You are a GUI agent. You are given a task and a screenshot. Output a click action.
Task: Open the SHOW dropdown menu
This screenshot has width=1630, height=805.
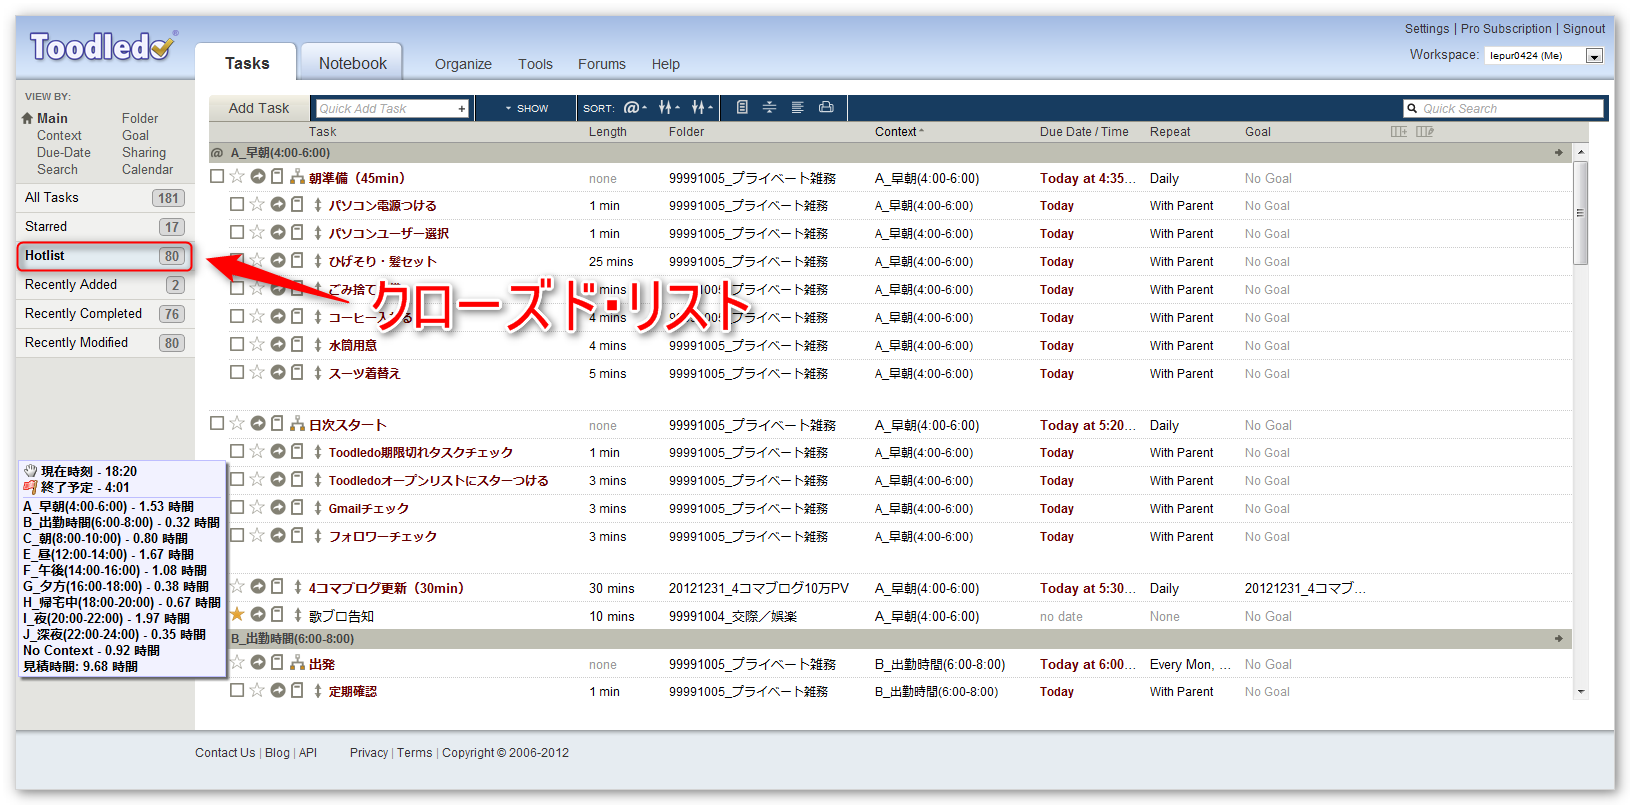[x=526, y=108]
